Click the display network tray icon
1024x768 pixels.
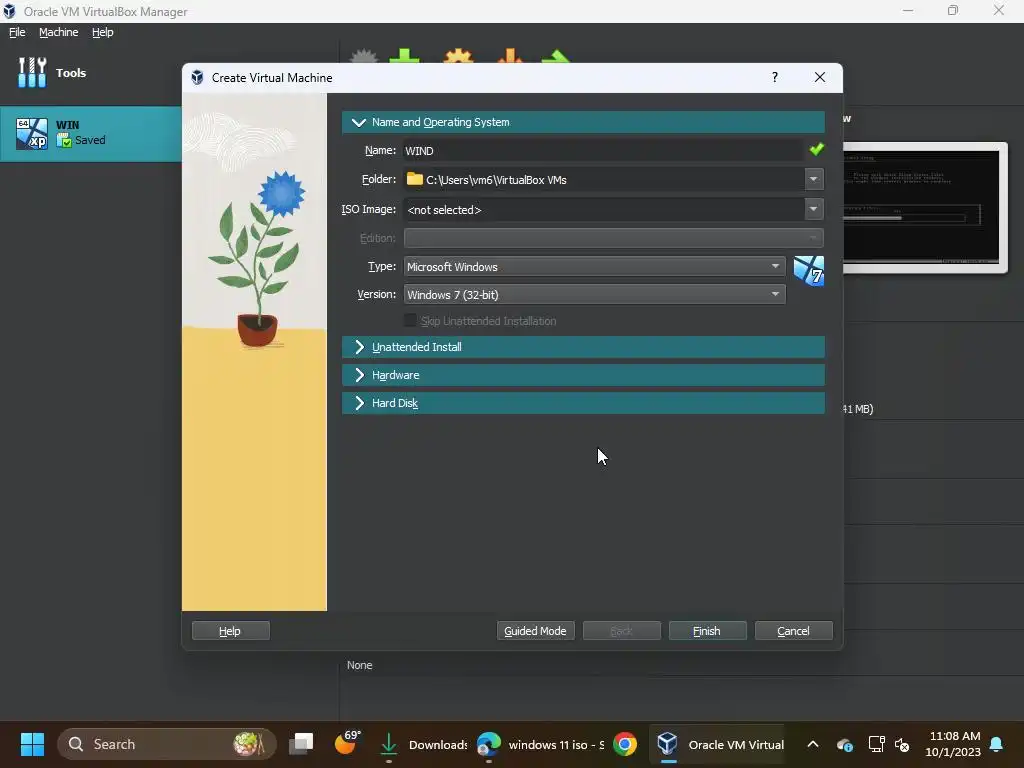[876, 744]
